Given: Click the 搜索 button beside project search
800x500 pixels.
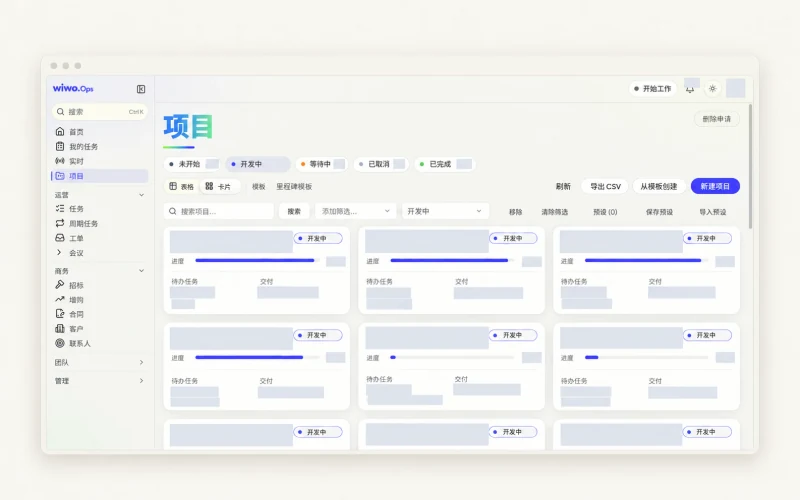Looking at the screenshot, I should coord(294,211).
